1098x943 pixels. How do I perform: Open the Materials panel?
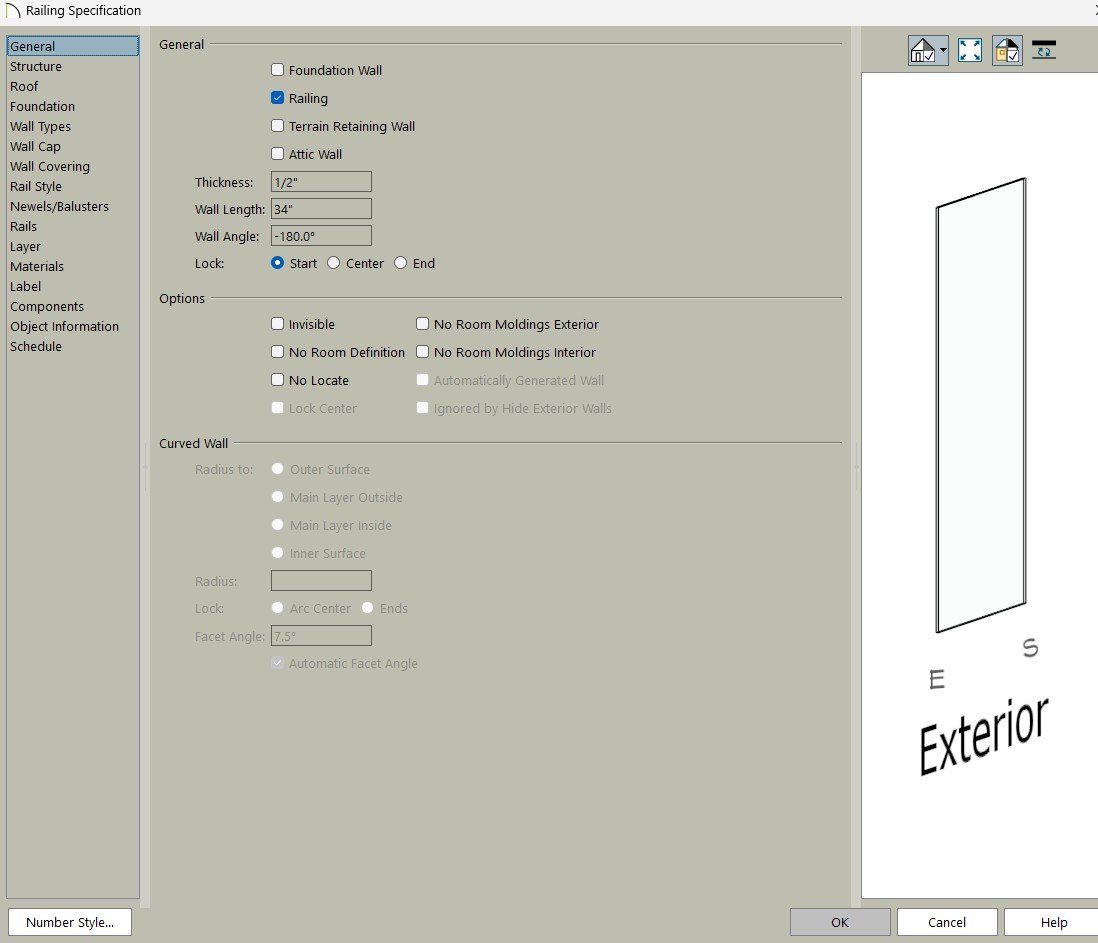click(73, 266)
